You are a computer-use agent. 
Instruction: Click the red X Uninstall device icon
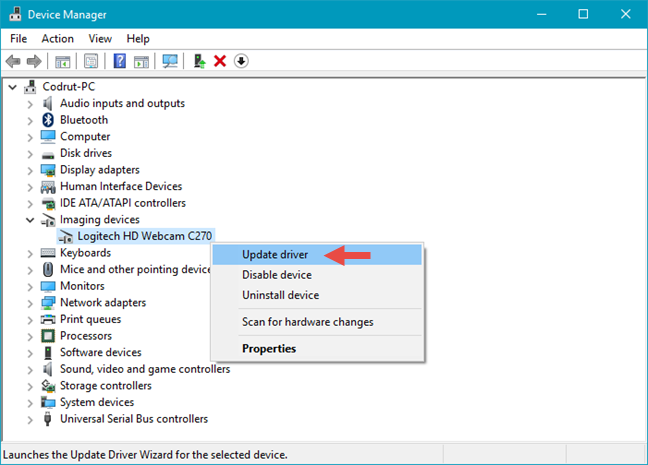click(x=220, y=61)
